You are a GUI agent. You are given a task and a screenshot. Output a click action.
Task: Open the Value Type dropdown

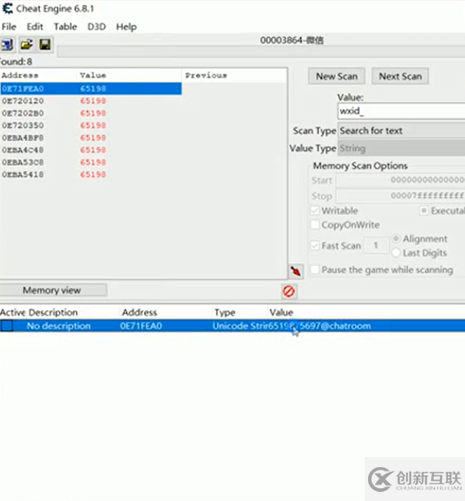pos(401,148)
